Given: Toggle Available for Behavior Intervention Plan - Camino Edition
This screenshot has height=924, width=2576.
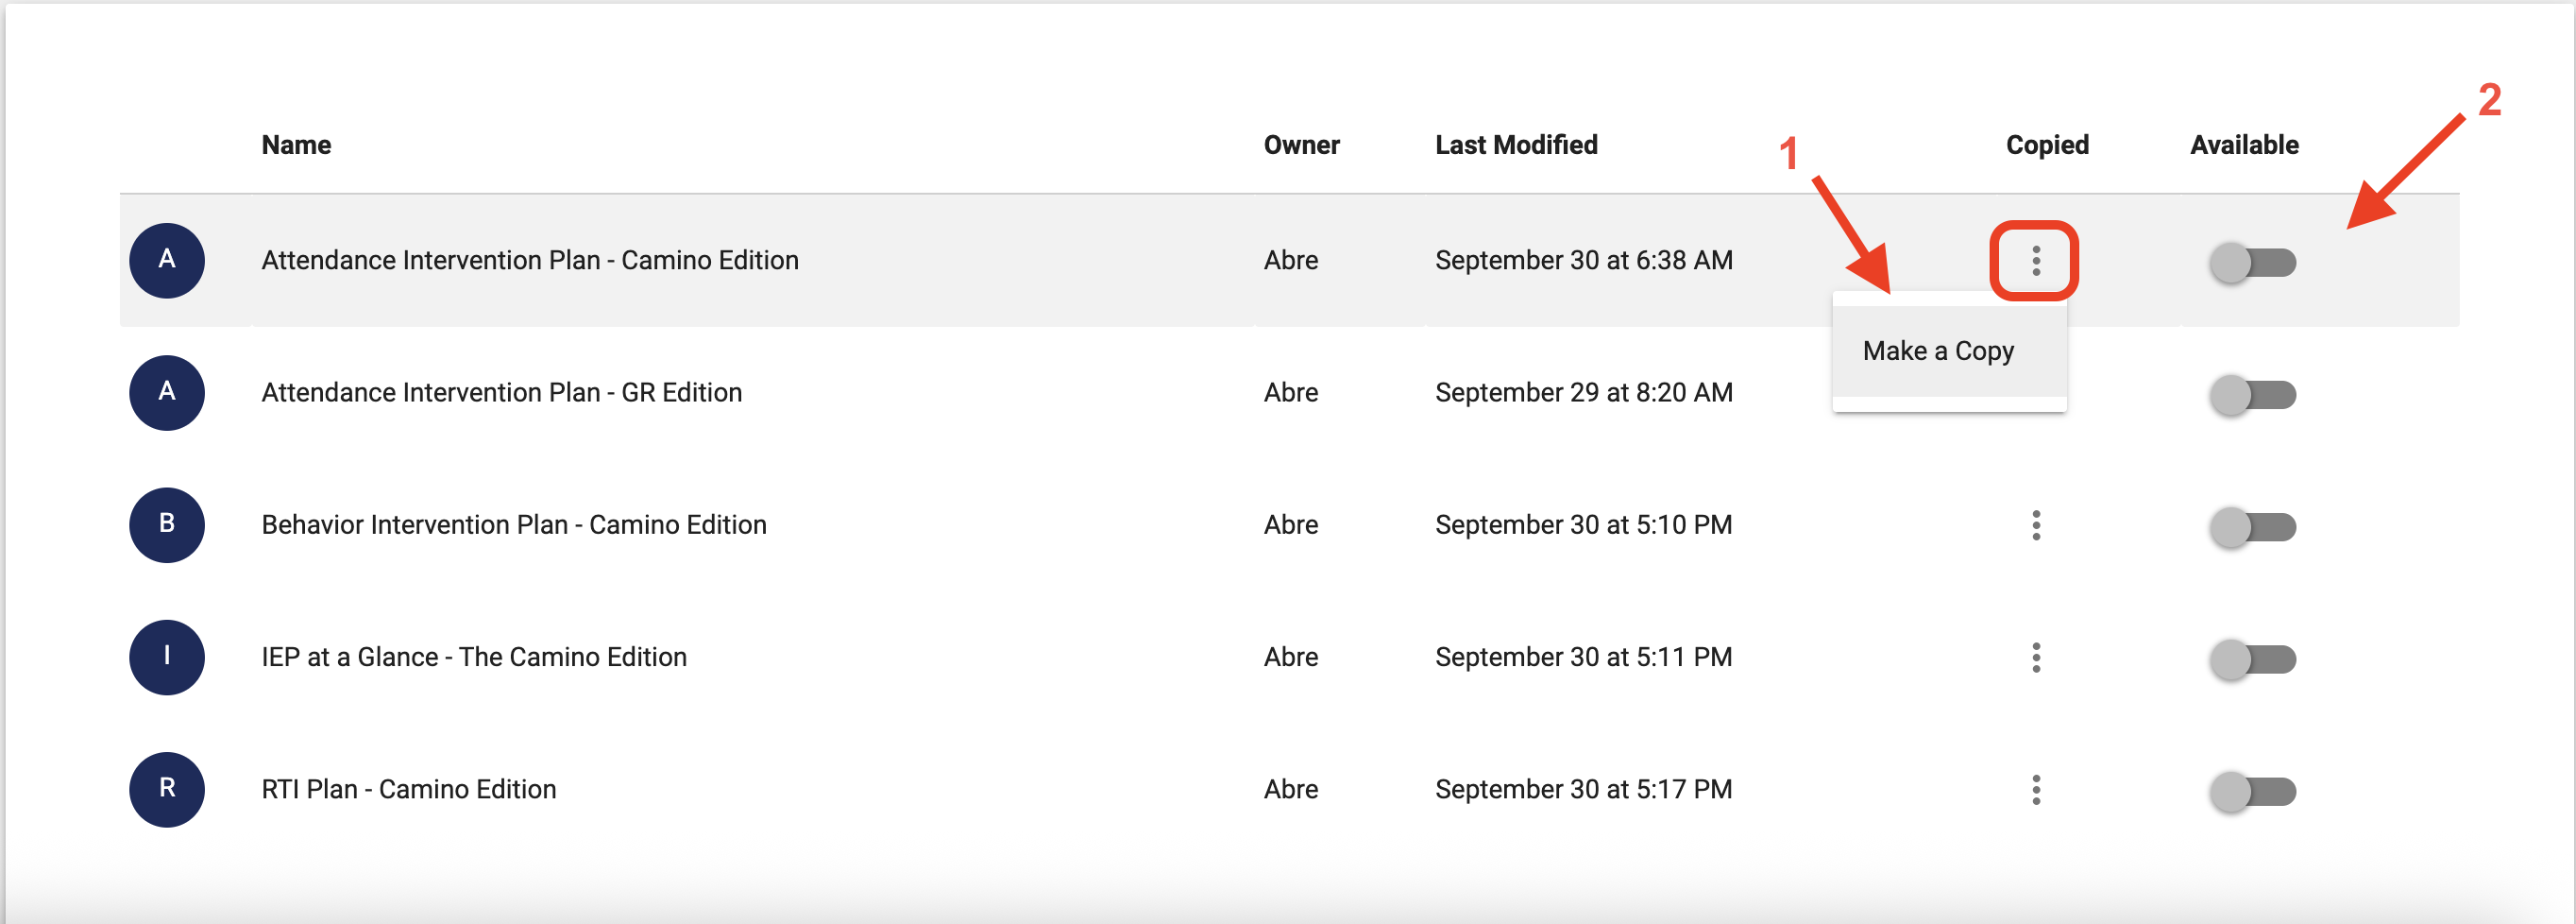Looking at the screenshot, I should (x=2253, y=524).
